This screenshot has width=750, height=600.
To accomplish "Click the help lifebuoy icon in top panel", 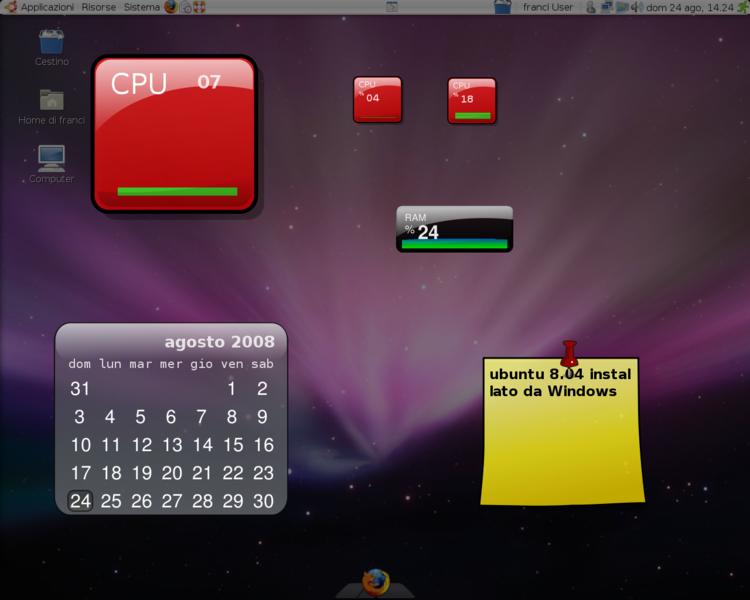I will 199,7.
